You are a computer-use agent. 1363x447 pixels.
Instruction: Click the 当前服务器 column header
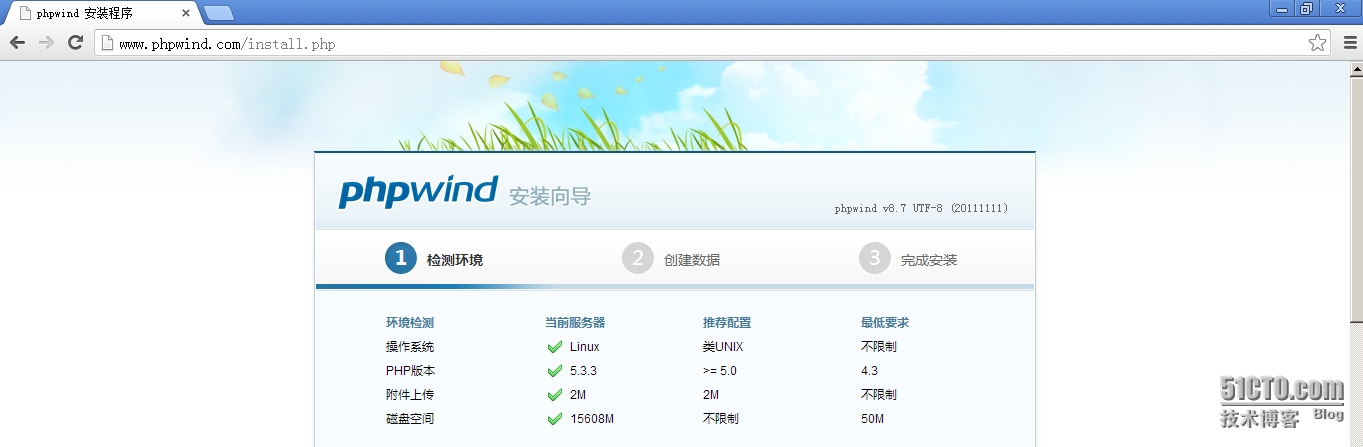click(575, 323)
